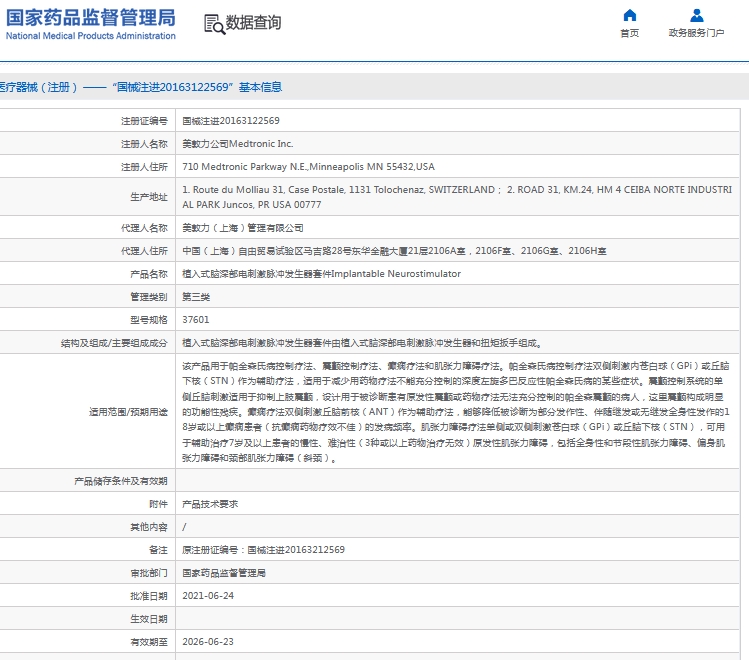Click registrant name 美敦力公司Medtronic Inc.
749x660 pixels.
click(237, 144)
